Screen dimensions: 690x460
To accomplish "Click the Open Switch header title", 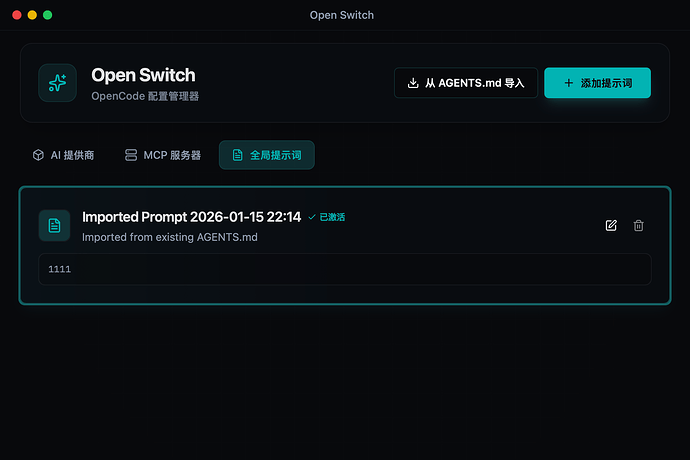I will (x=143, y=75).
